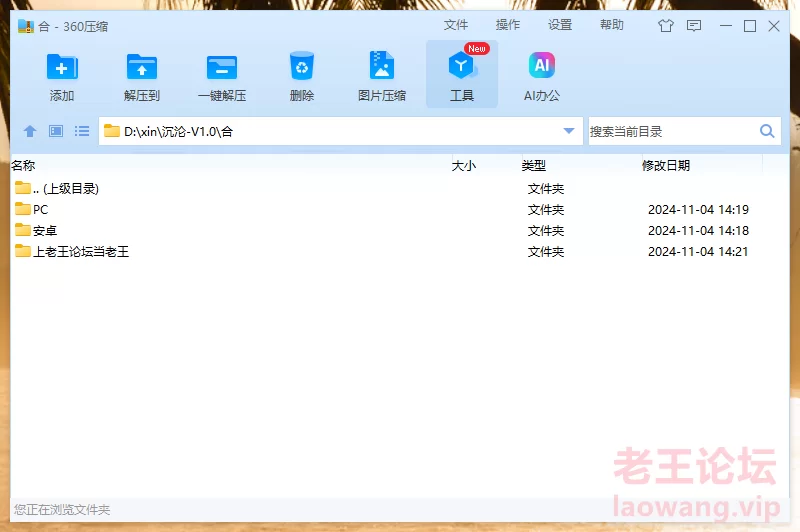
Task: Open the 操作 menu
Action: click(x=508, y=25)
